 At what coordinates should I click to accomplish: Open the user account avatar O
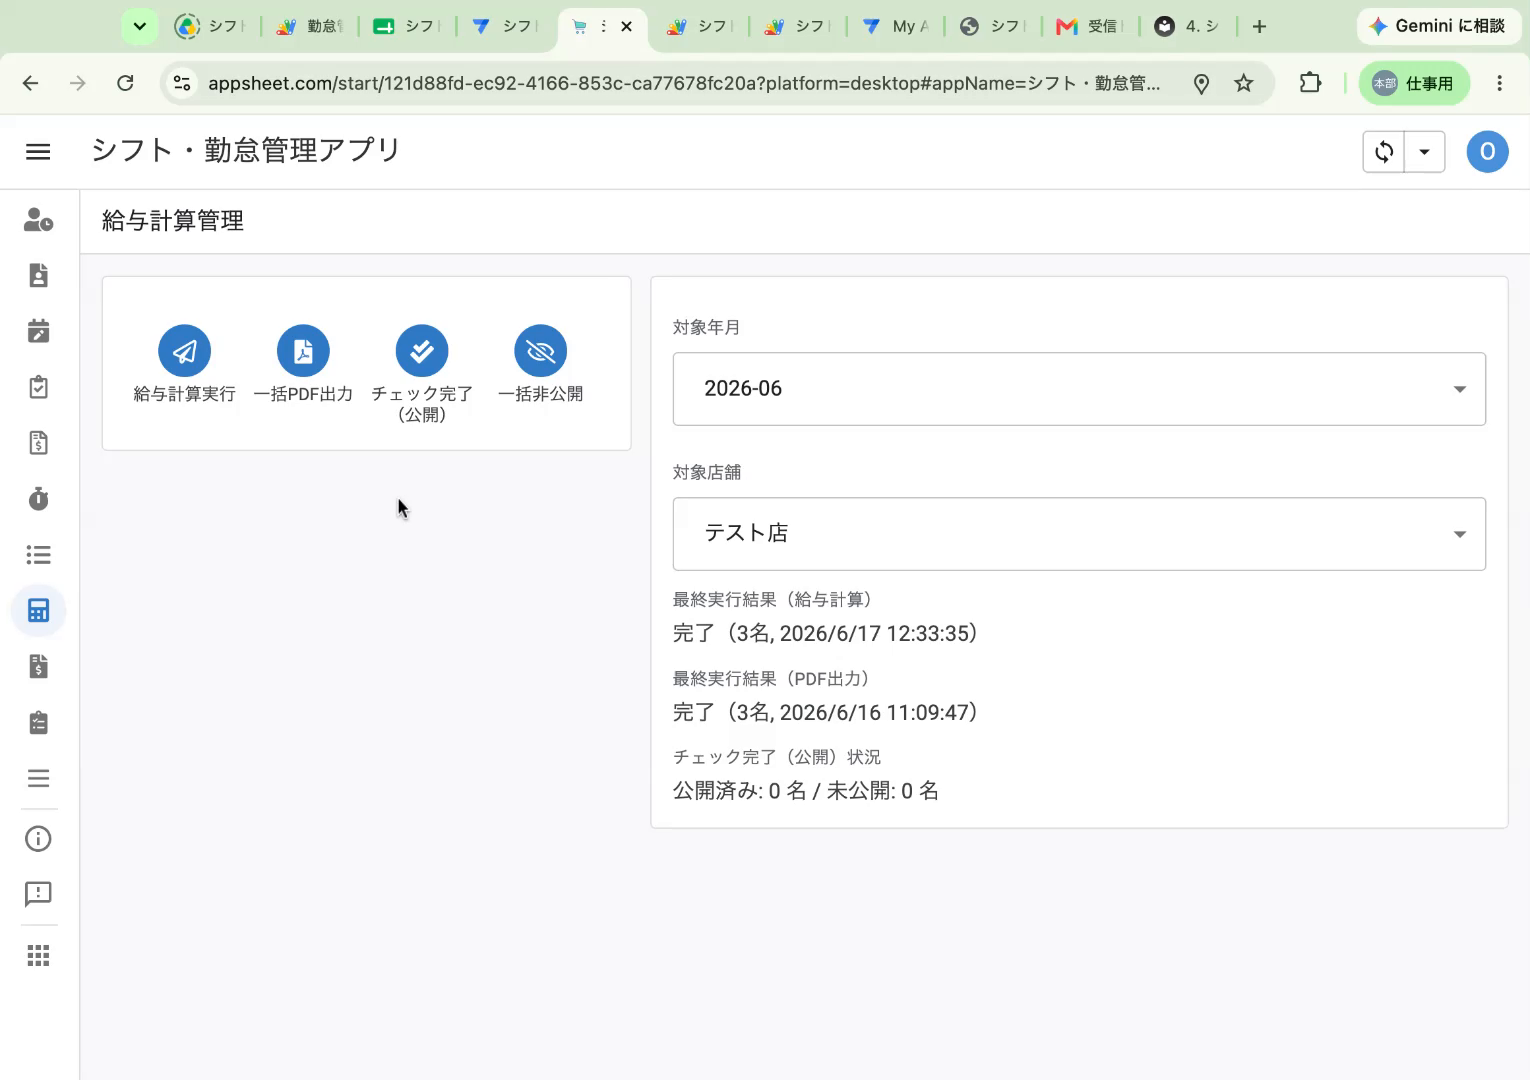1487,152
